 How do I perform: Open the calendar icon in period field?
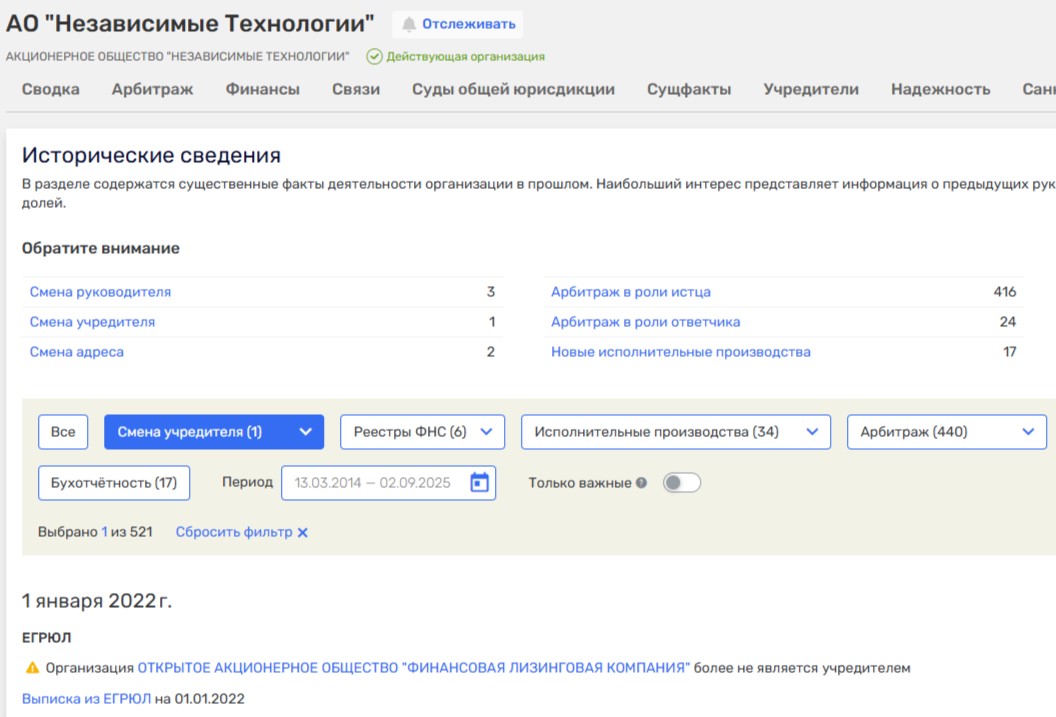[x=479, y=483]
